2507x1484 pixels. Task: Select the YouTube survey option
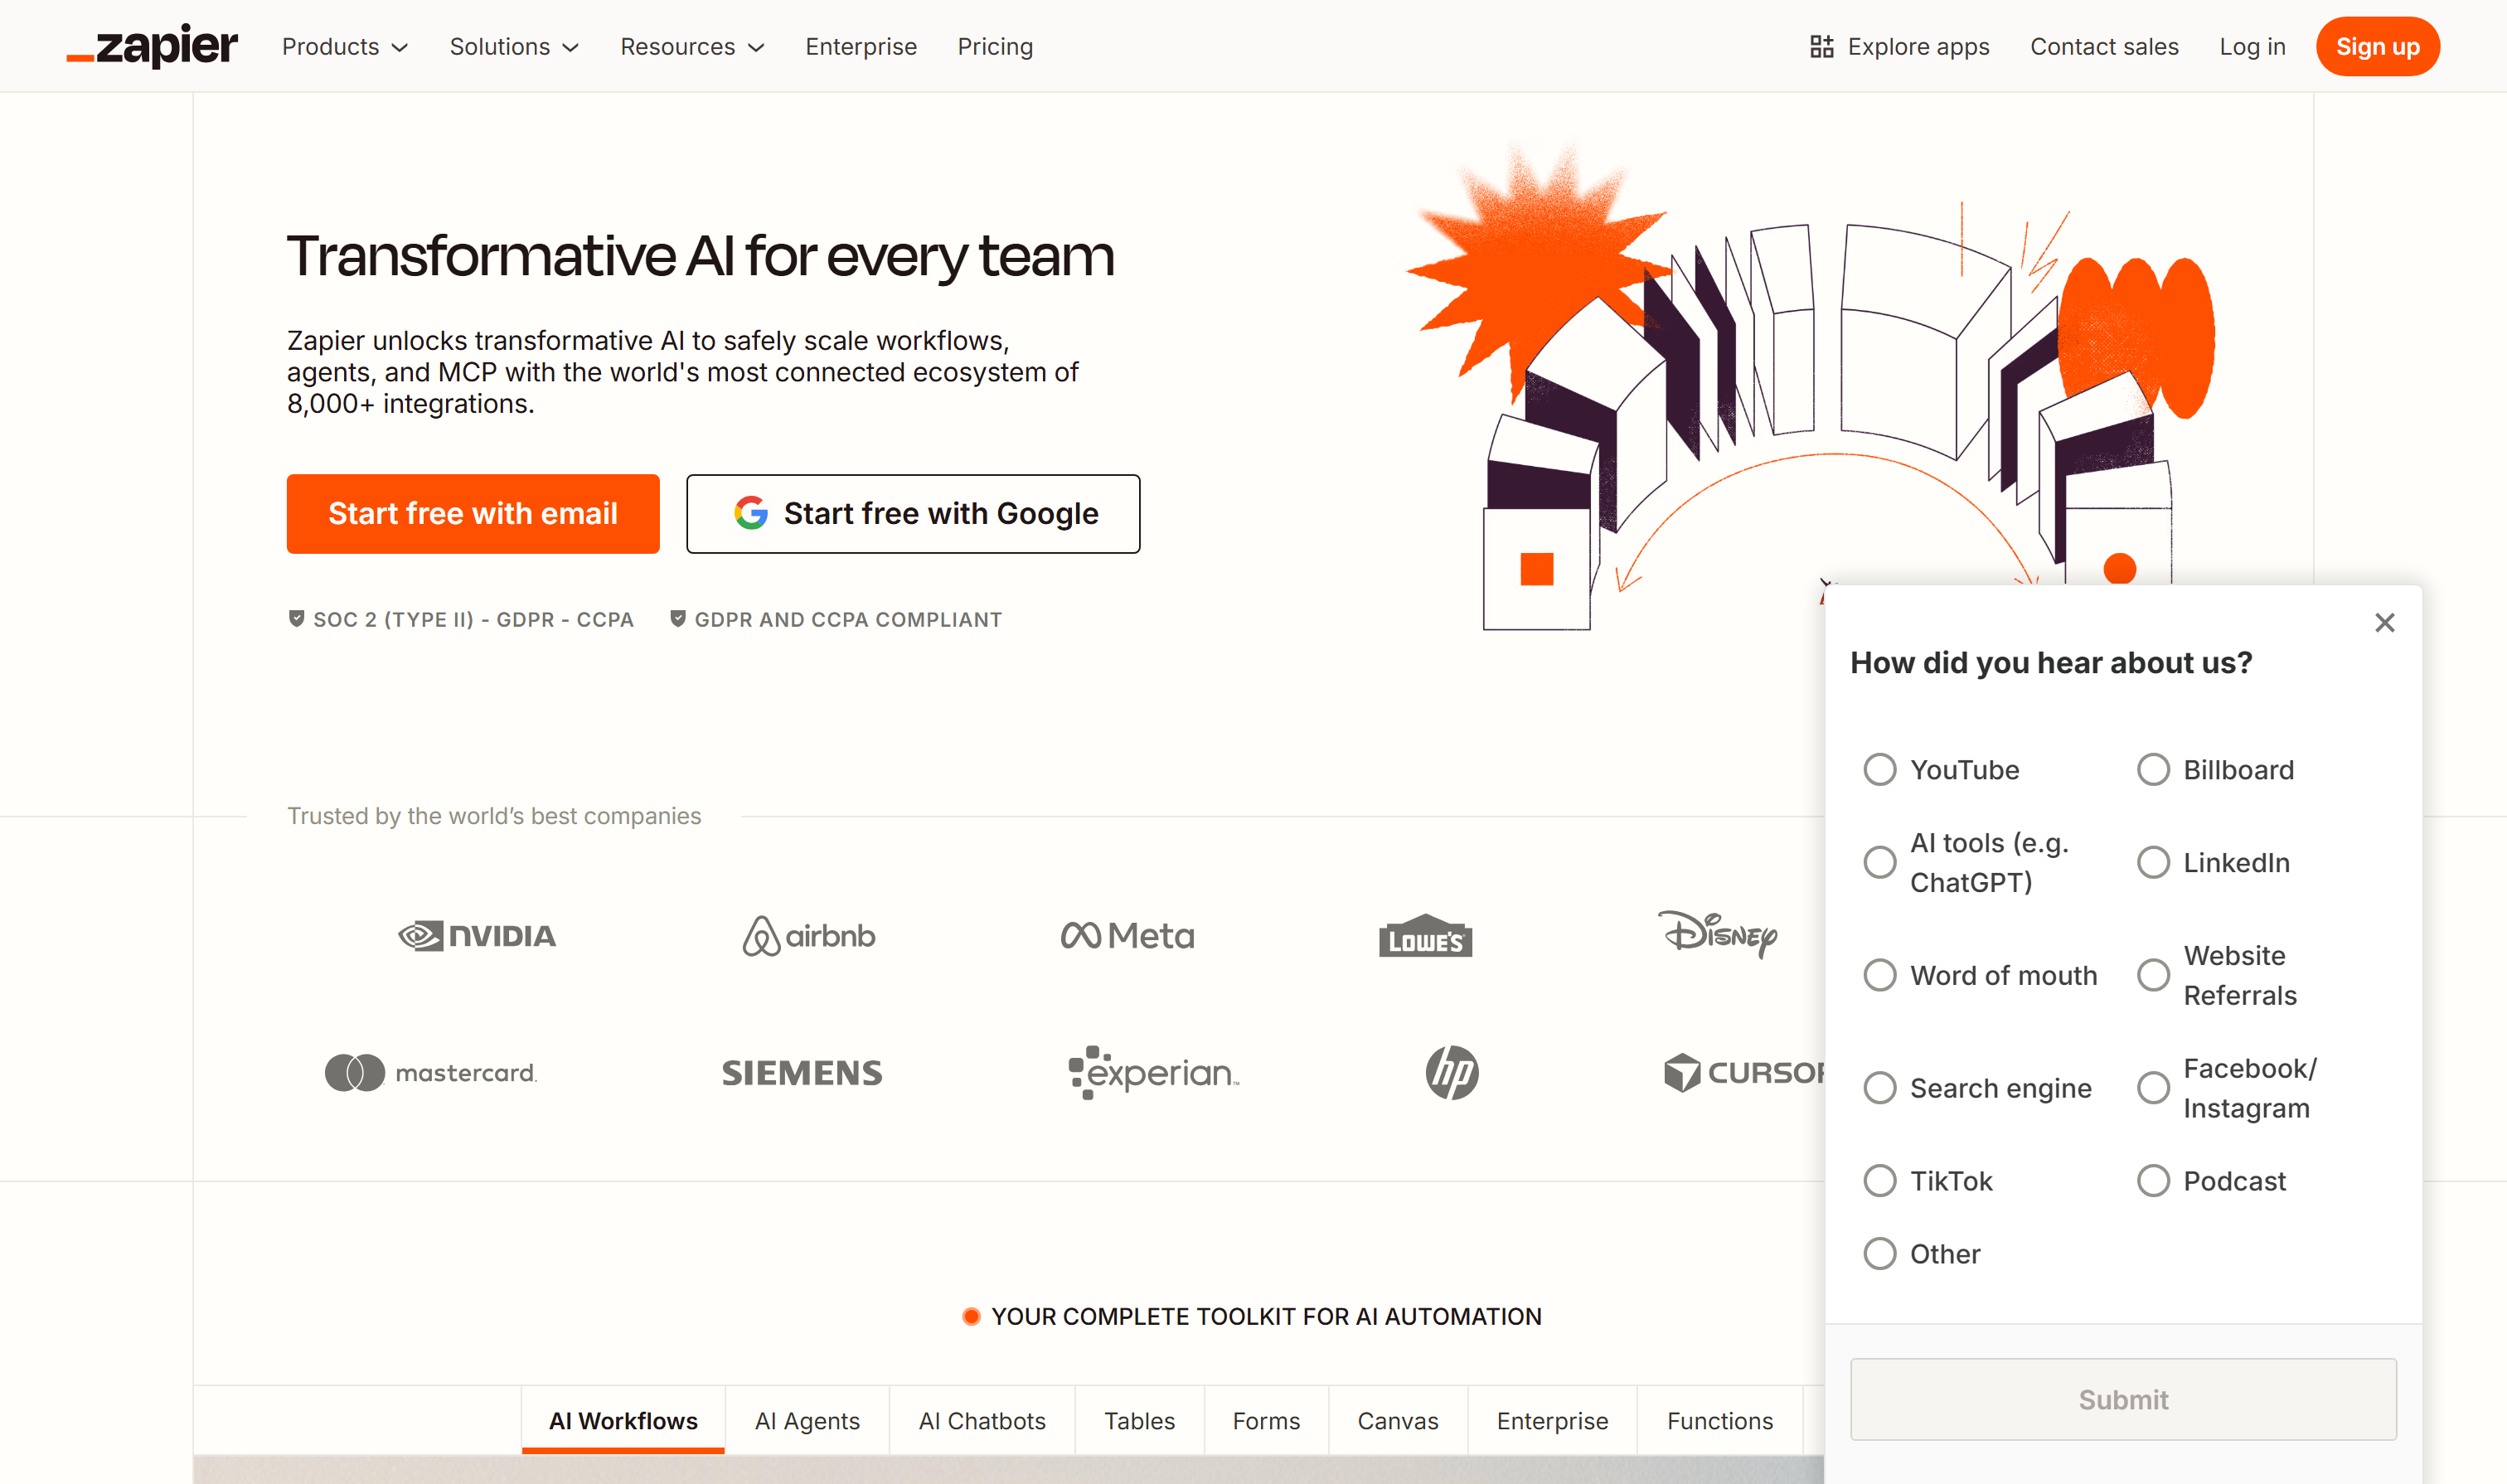pyautogui.click(x=1880, y=769)
